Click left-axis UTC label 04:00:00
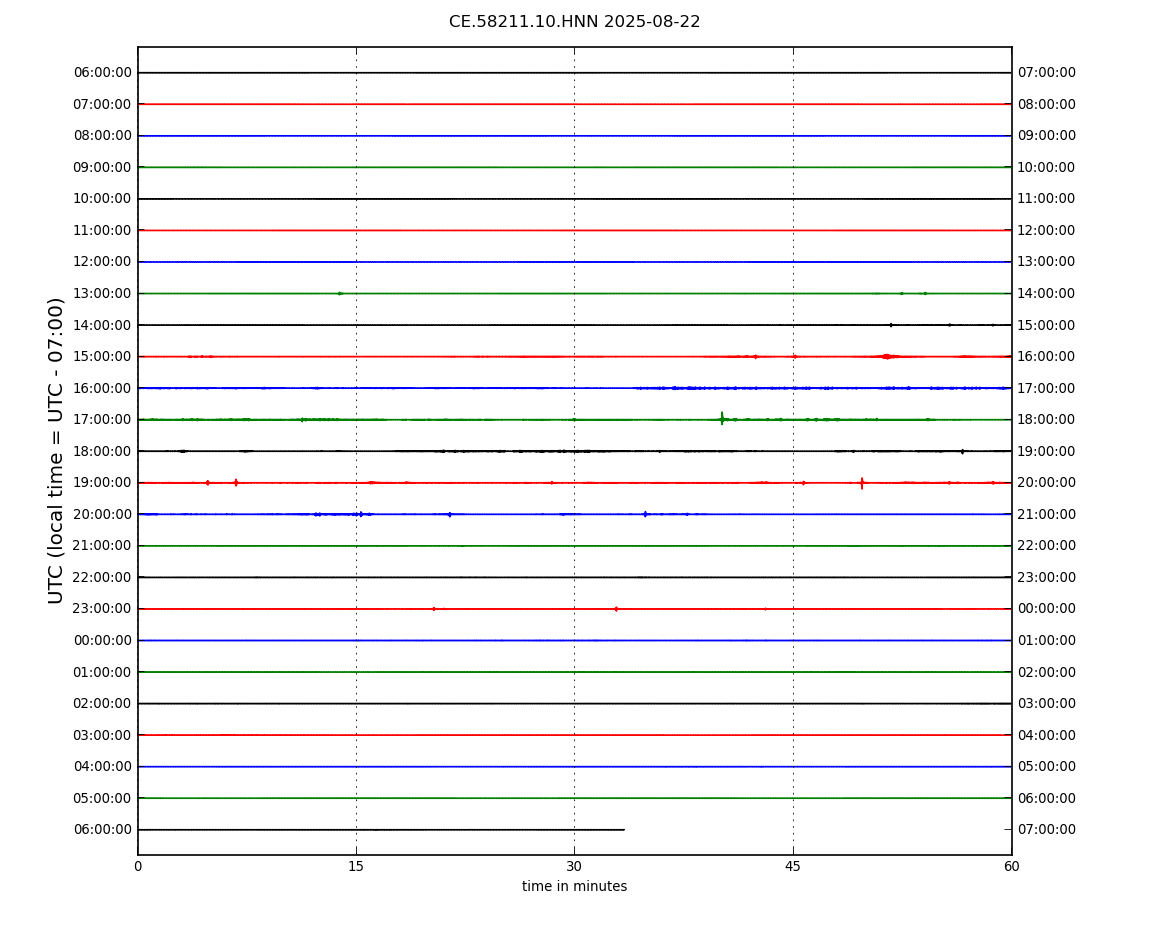1150x950 pixels. click(102, 767)
